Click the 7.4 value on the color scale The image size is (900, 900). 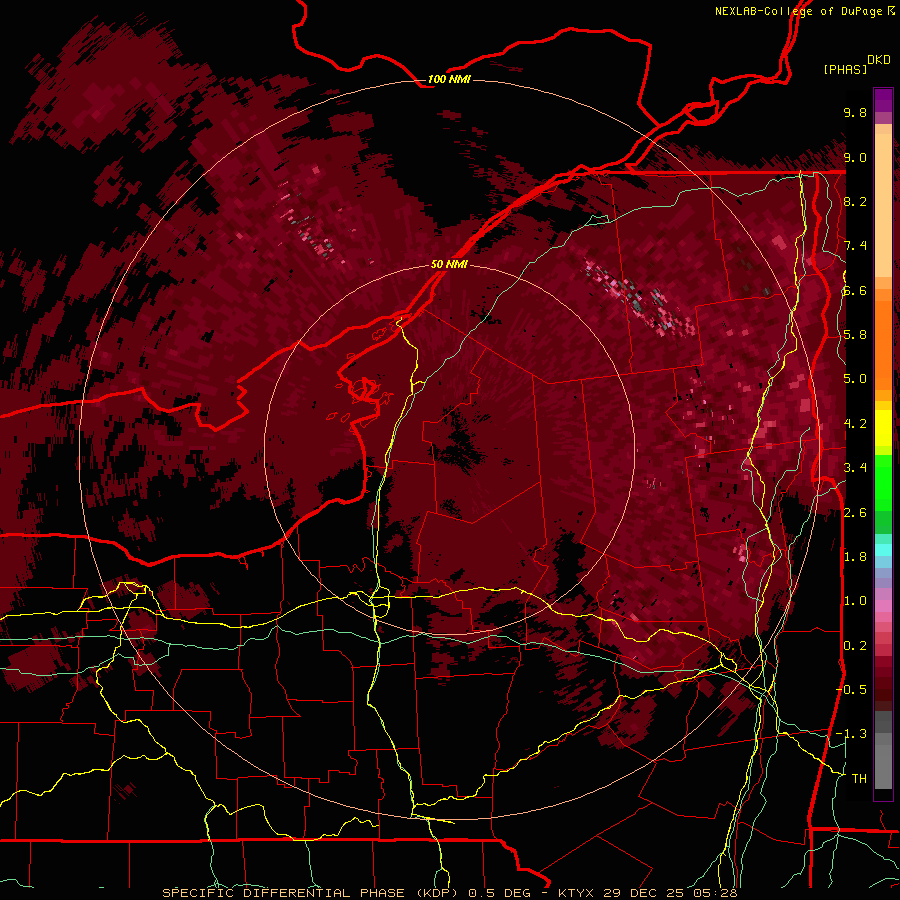click(855, 246)
